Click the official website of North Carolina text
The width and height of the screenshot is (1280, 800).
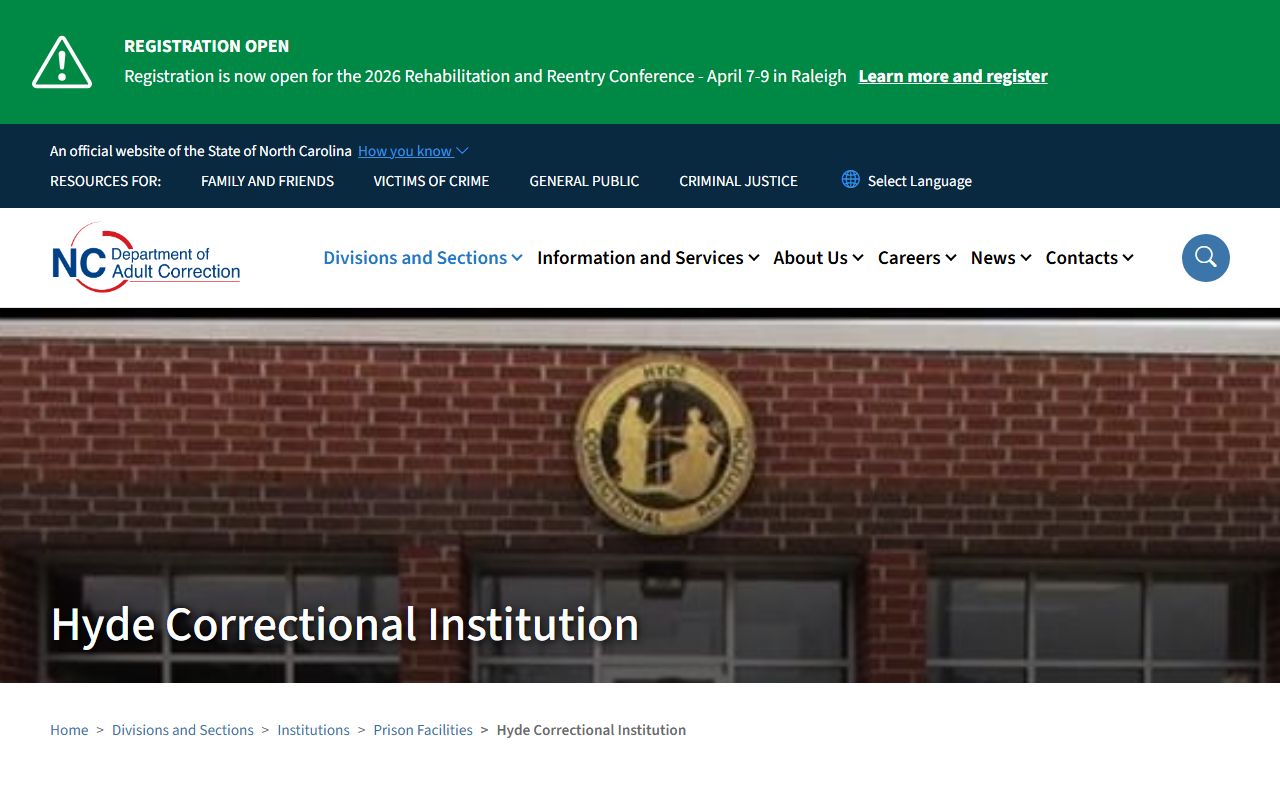point(201,151)
